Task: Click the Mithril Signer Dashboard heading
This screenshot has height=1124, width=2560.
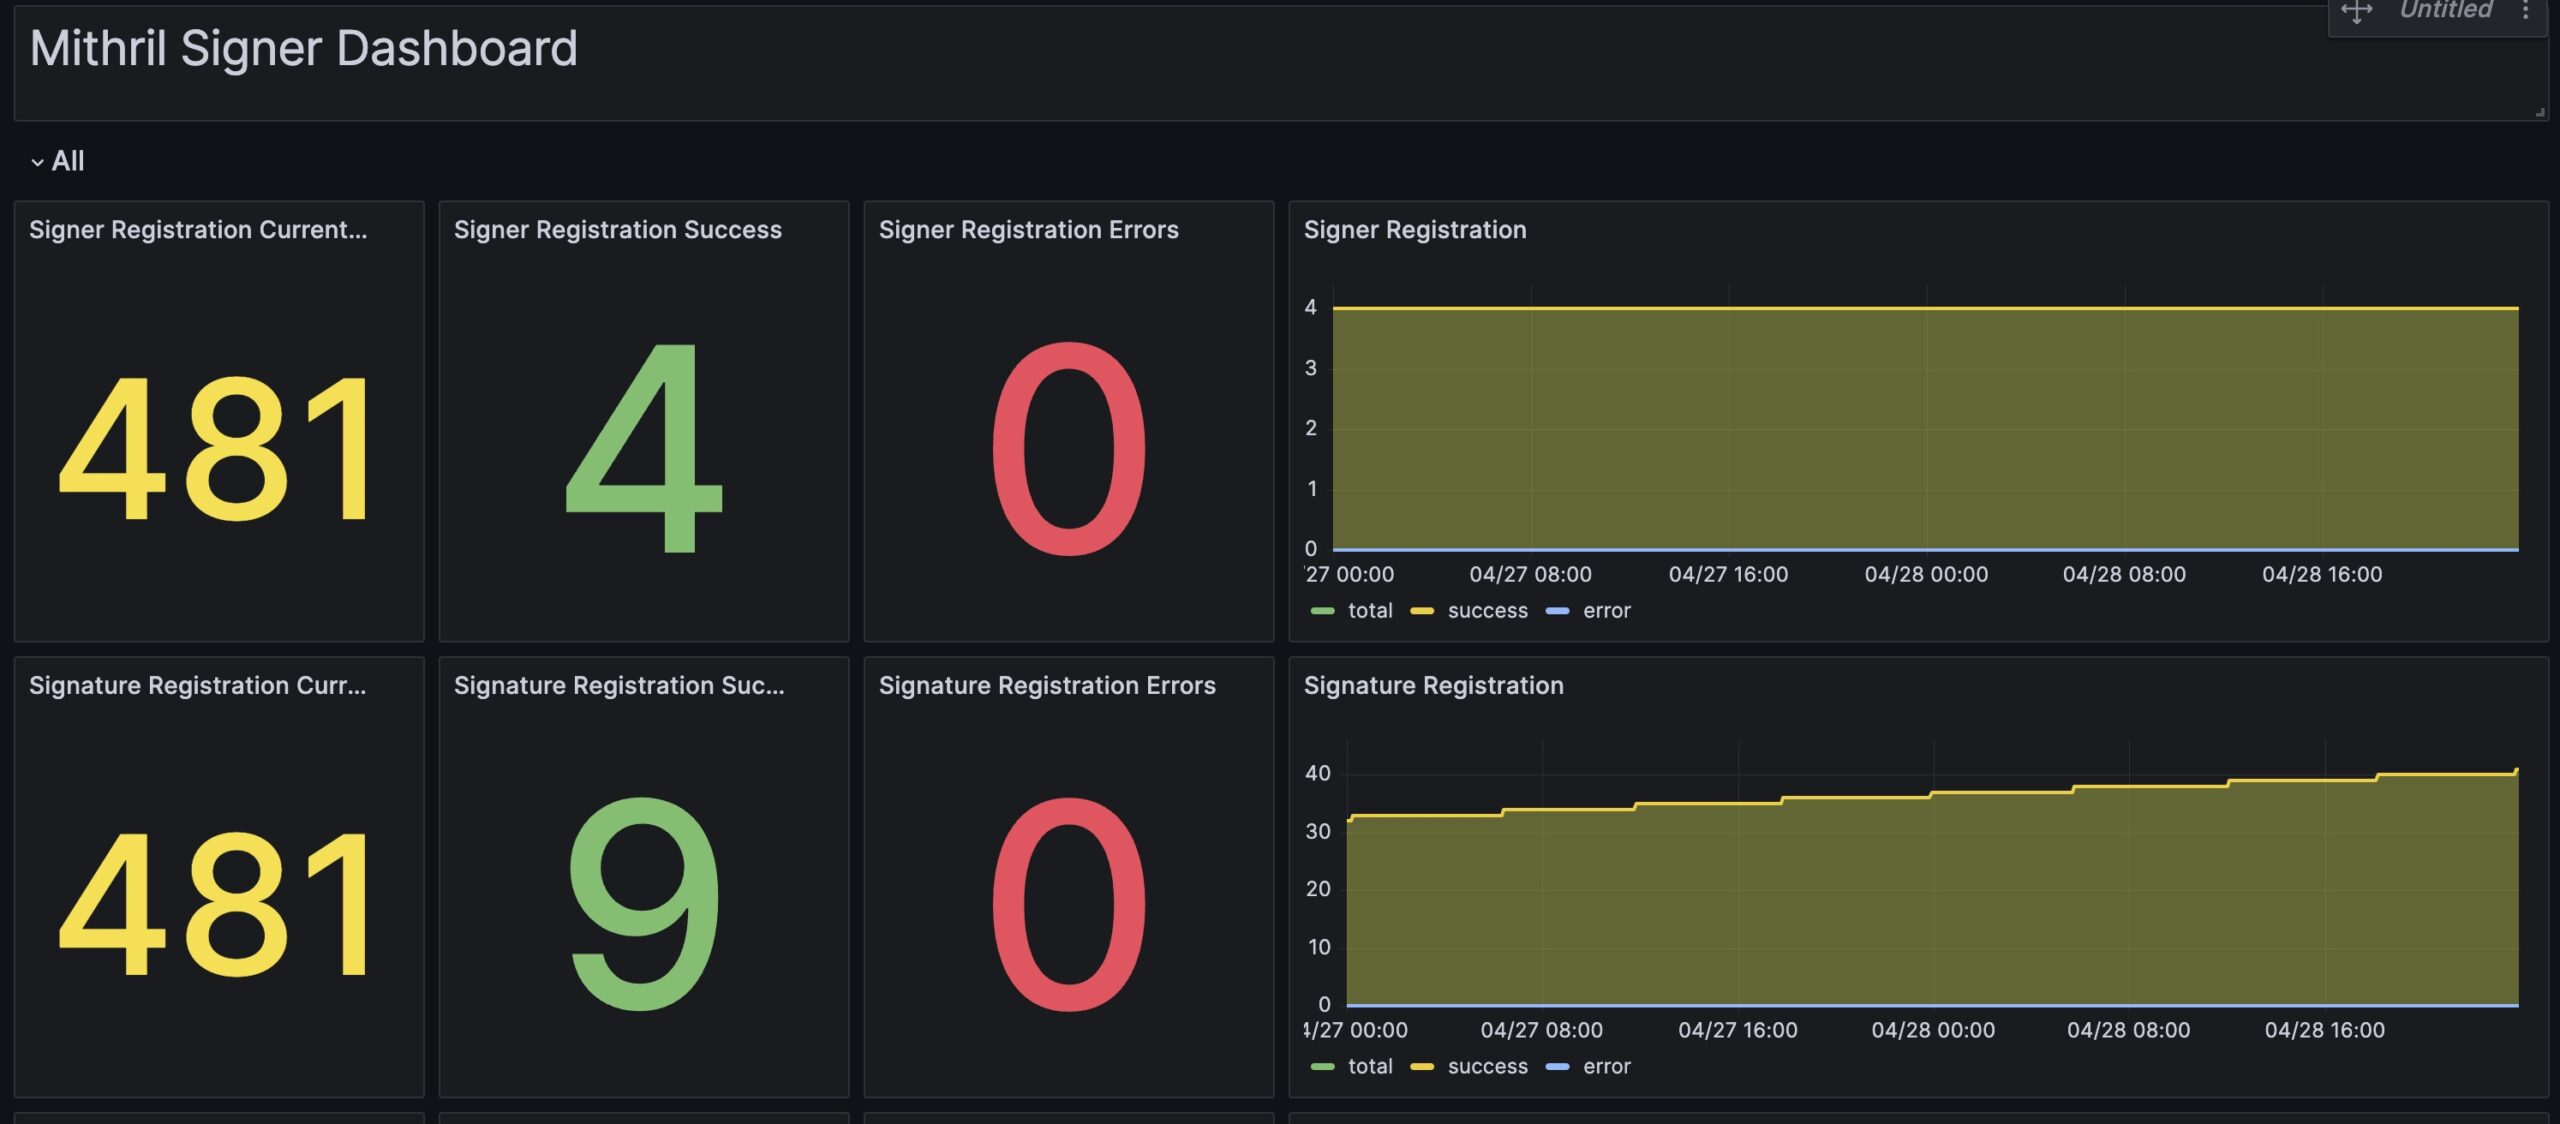Action: [x=304, y=48]
